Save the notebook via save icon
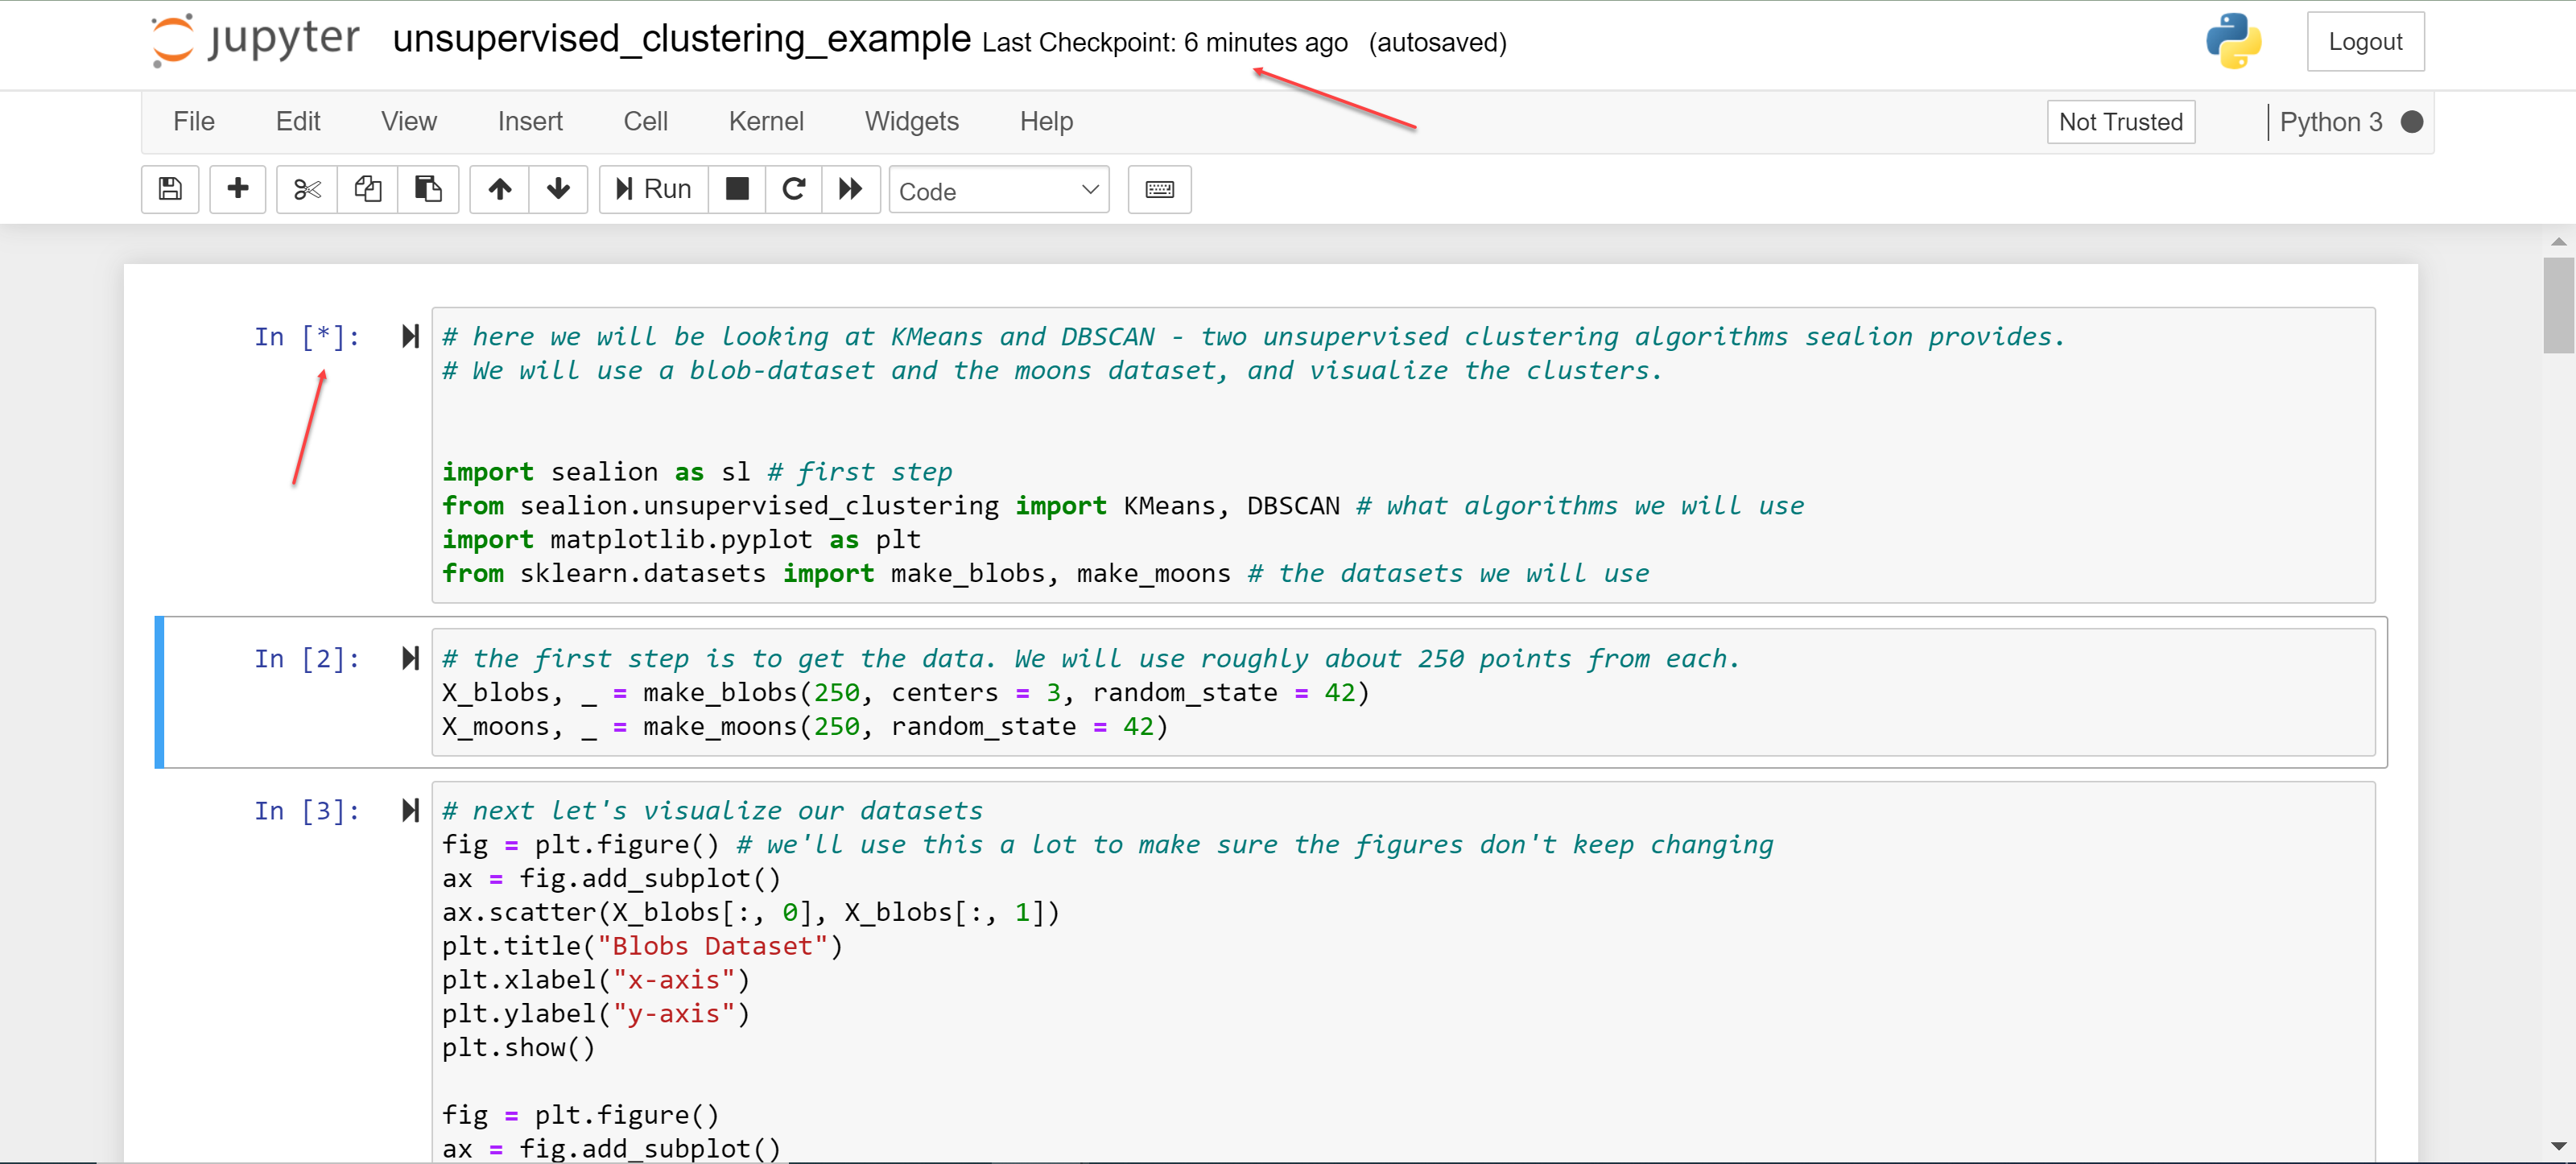Viewport: 2576px width, 1164px height. [x=170, y=189]
